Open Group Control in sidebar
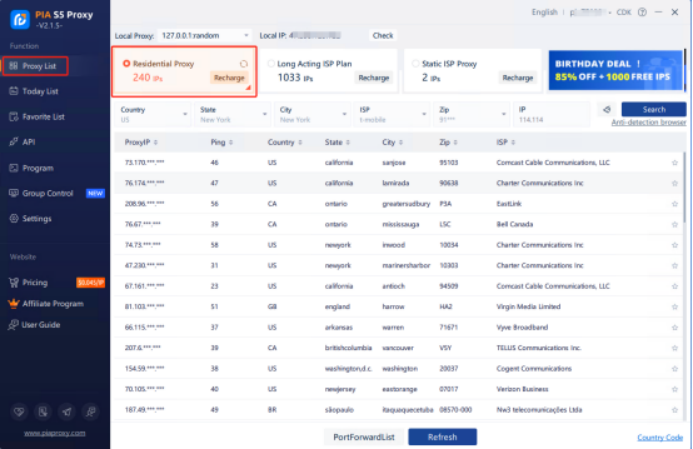 click(47, 193)
